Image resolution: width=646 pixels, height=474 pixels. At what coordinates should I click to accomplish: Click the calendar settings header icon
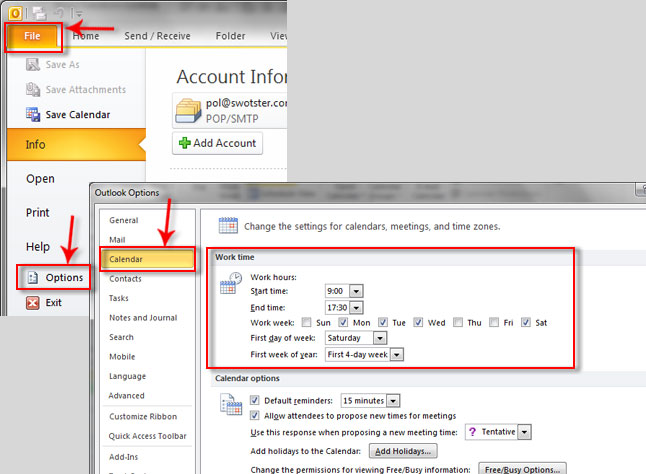[228, 225]
